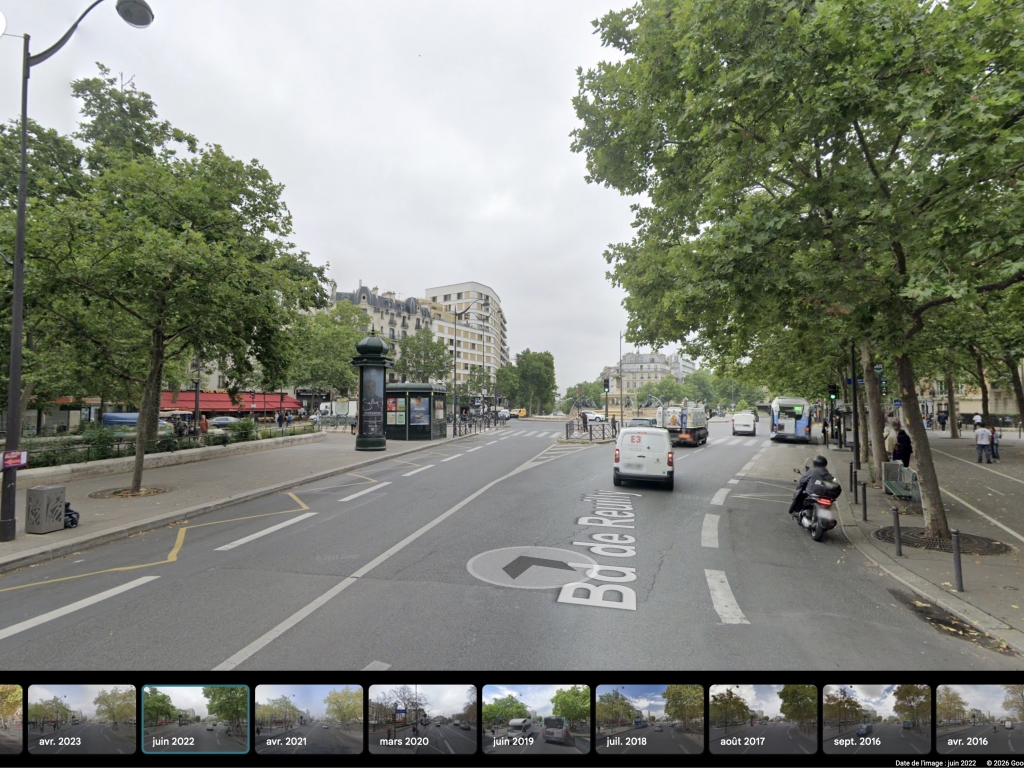Image resolution: width=1024 pixels, height=768 pixels.
Task: Select the avr. 2023 historical thumbnail
Action: point(82,718)
